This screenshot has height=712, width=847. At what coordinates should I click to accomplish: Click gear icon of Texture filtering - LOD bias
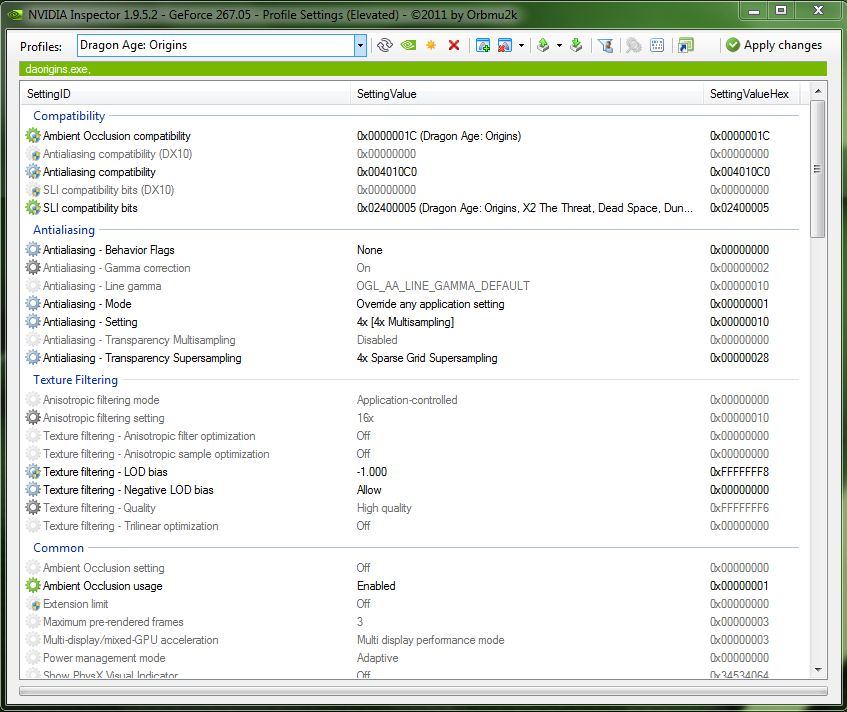(33, 472)
